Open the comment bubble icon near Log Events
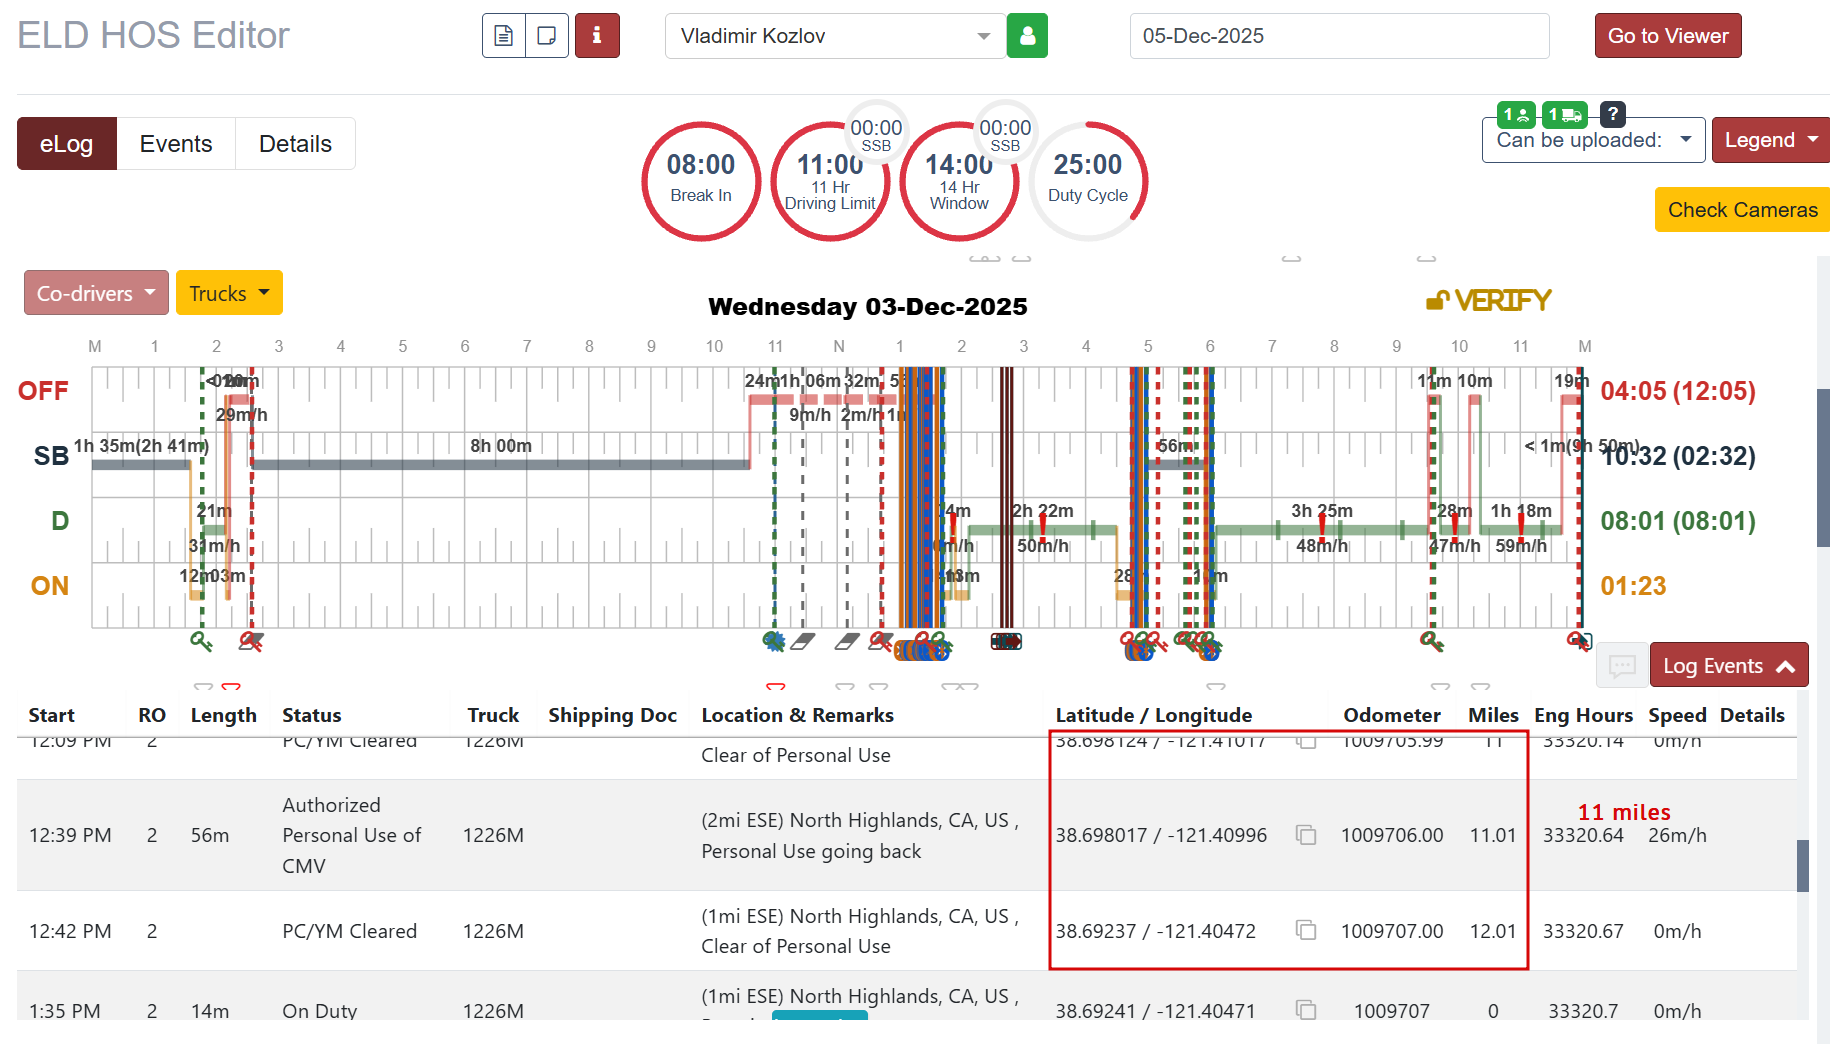 [1622, 666]
